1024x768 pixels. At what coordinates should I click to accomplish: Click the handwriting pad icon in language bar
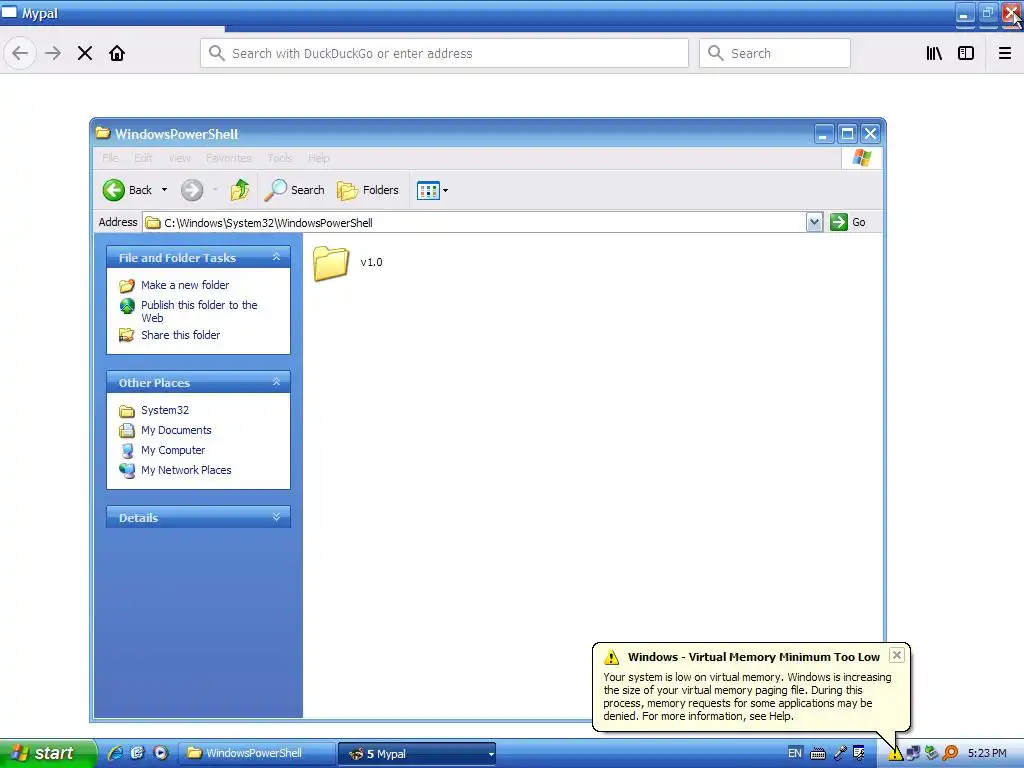(x=859, y=754)
